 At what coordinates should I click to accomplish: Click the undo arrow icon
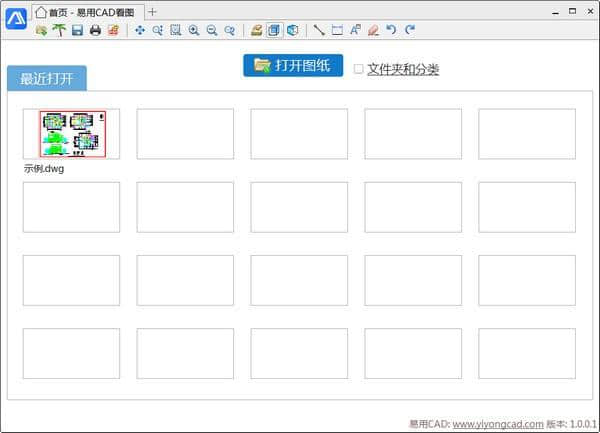tap(391, 31)
